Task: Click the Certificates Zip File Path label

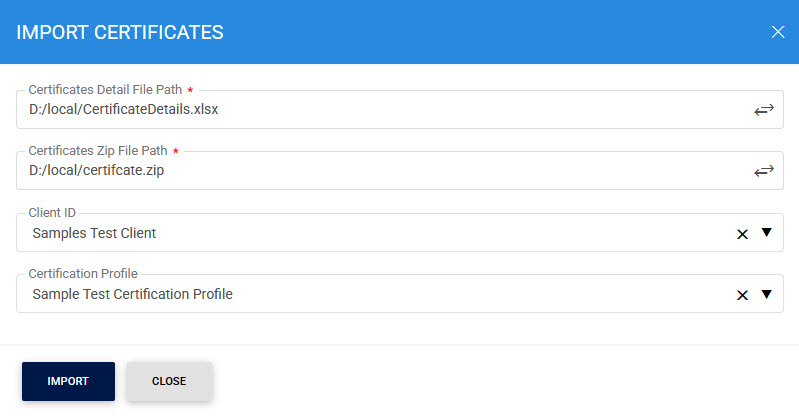Action: click(98, 151)
